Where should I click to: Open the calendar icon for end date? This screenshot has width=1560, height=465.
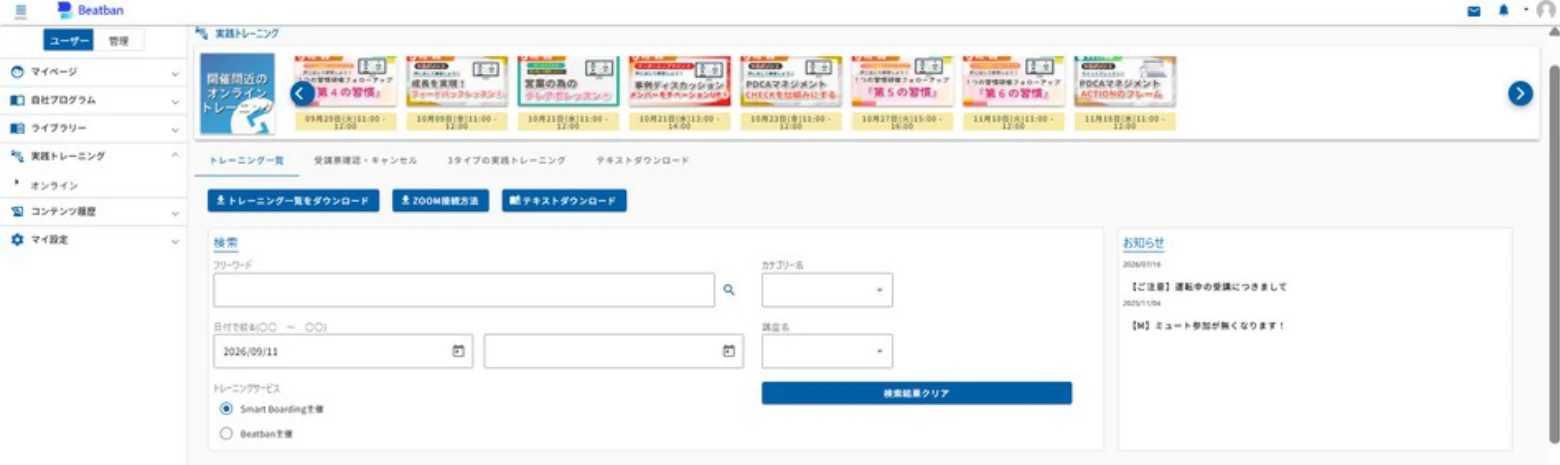[729, 351]
